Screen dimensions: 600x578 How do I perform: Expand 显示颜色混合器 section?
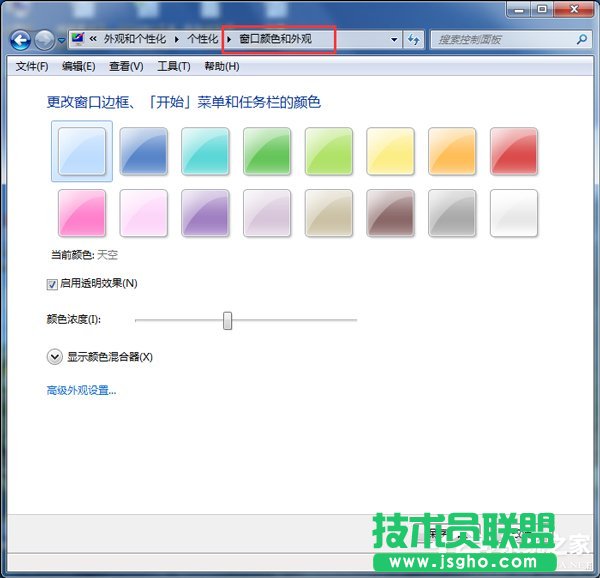pyautogui.click(x=54, y=357)
